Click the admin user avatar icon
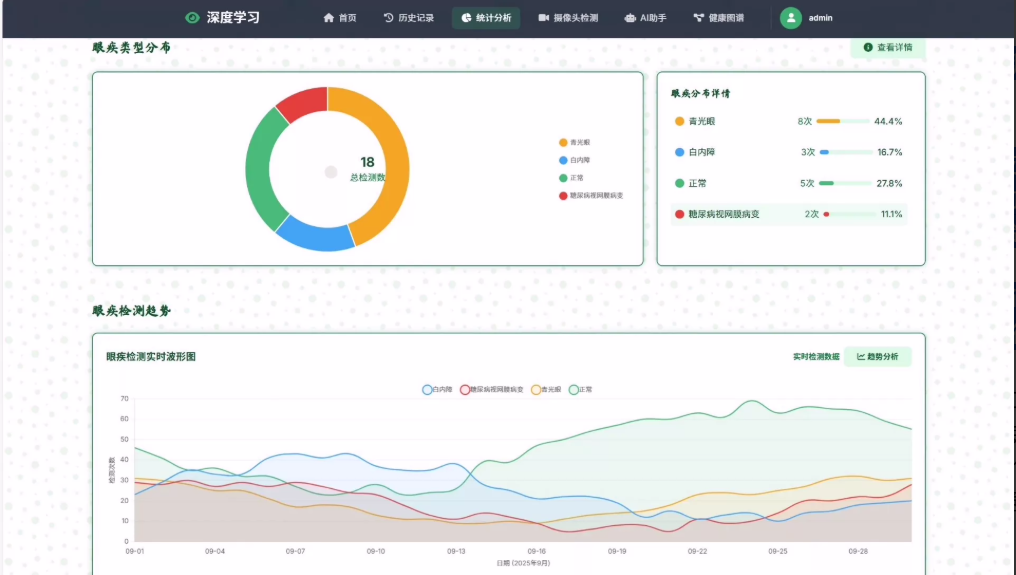The width and height of the screenshot is (1016, 575). point(791,18)
